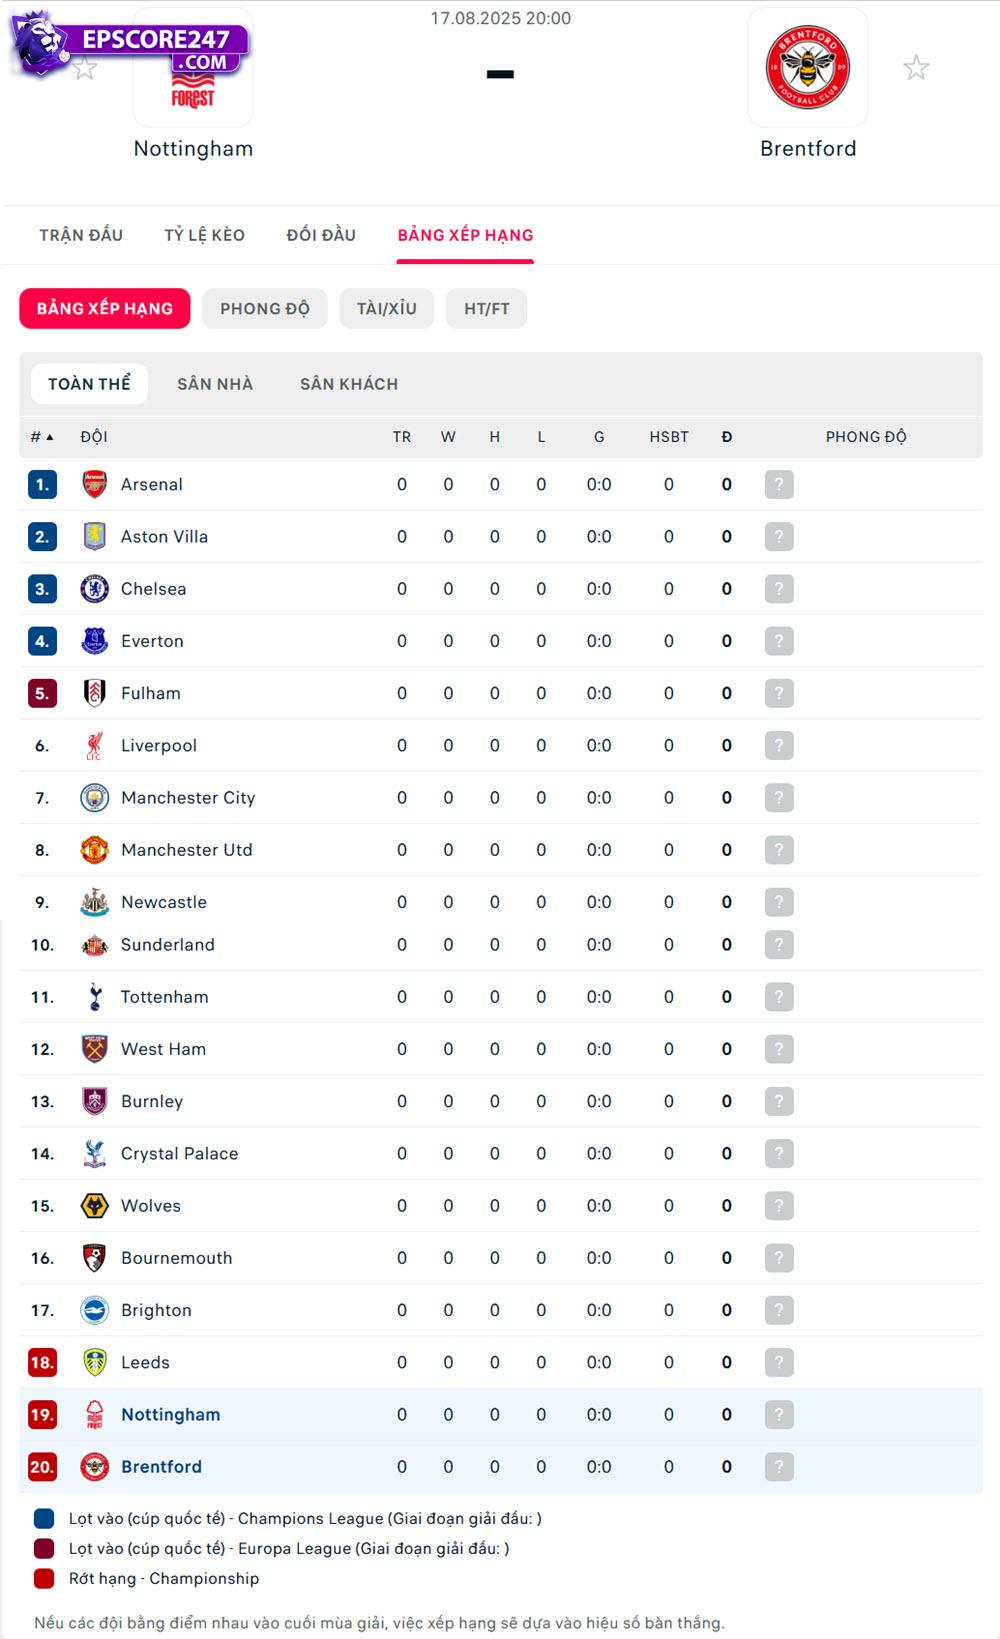Click the Manchester City crest icon
This screenshot has height=1639, width=1000.
95,798
